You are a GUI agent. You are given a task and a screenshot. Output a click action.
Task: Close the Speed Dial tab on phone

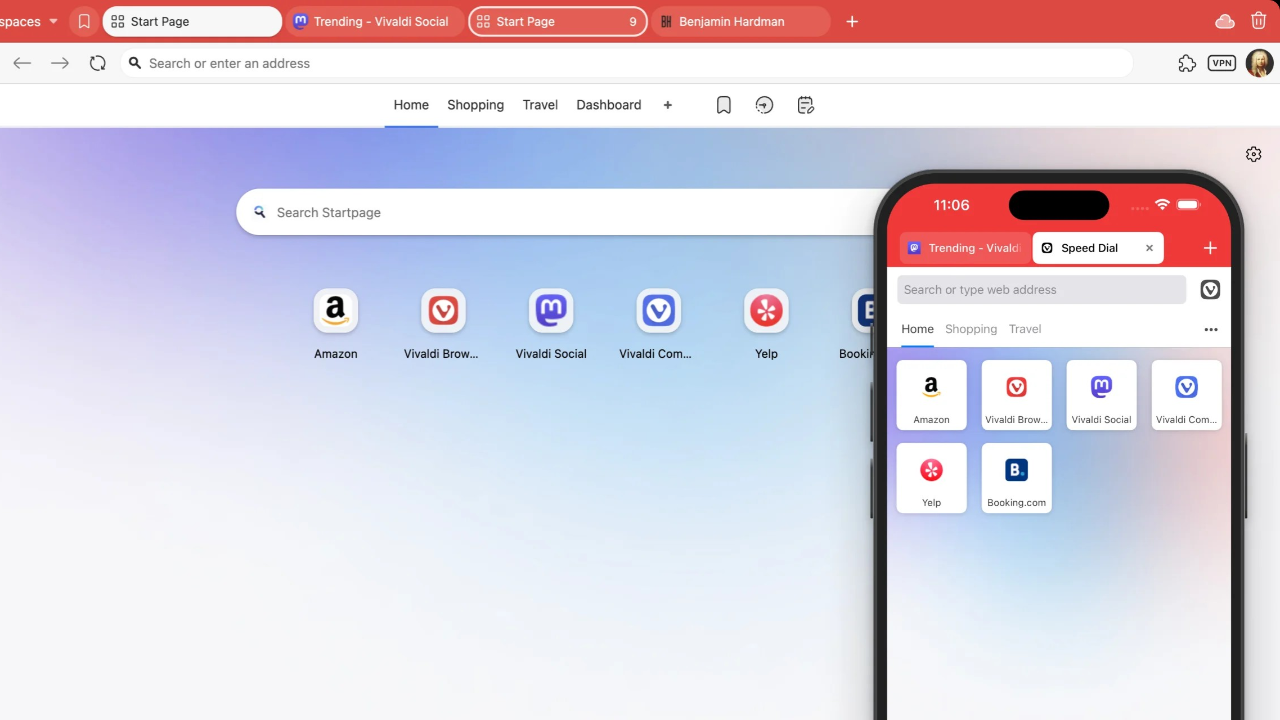pos(1149,248)
